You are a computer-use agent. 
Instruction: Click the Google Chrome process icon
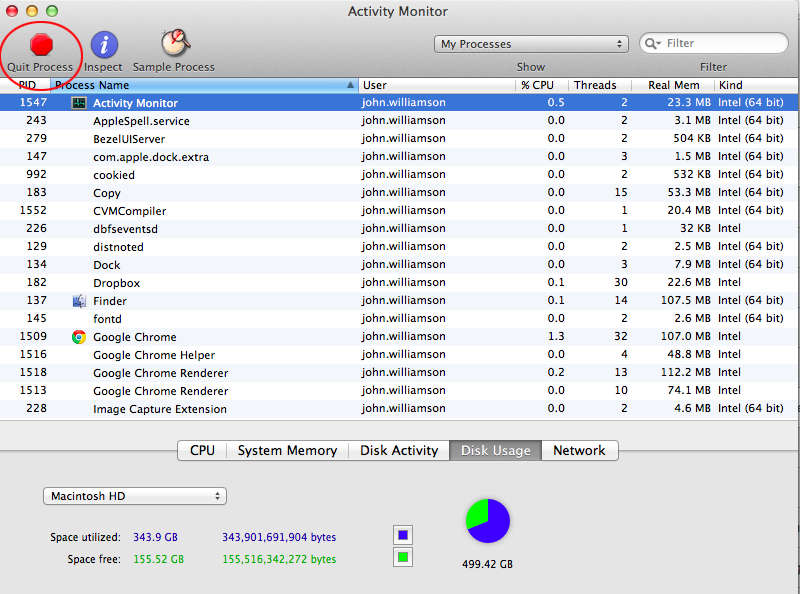click(x=79, y=337)
